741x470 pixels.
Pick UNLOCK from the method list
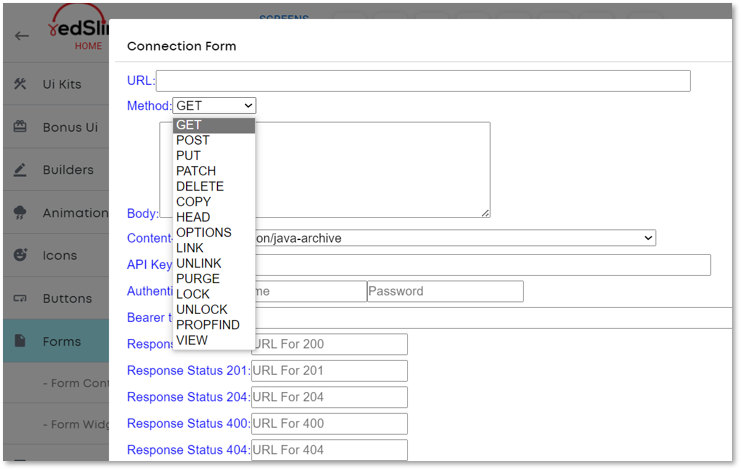pos(214,309)
